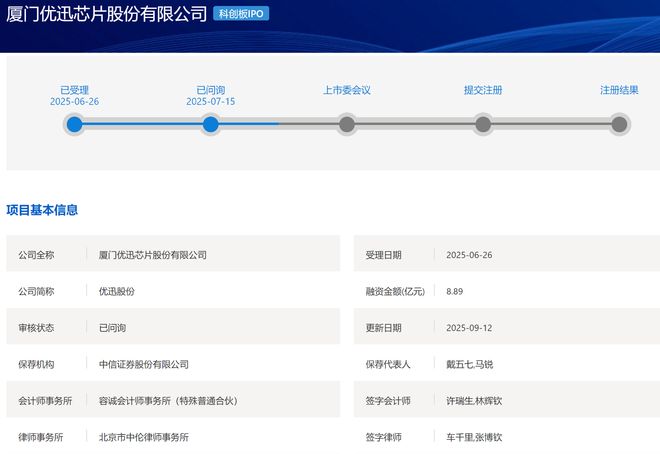Click the page title 厦门优迅芯片股份有限公司
The image size is (660, 454).
[106, 14]
